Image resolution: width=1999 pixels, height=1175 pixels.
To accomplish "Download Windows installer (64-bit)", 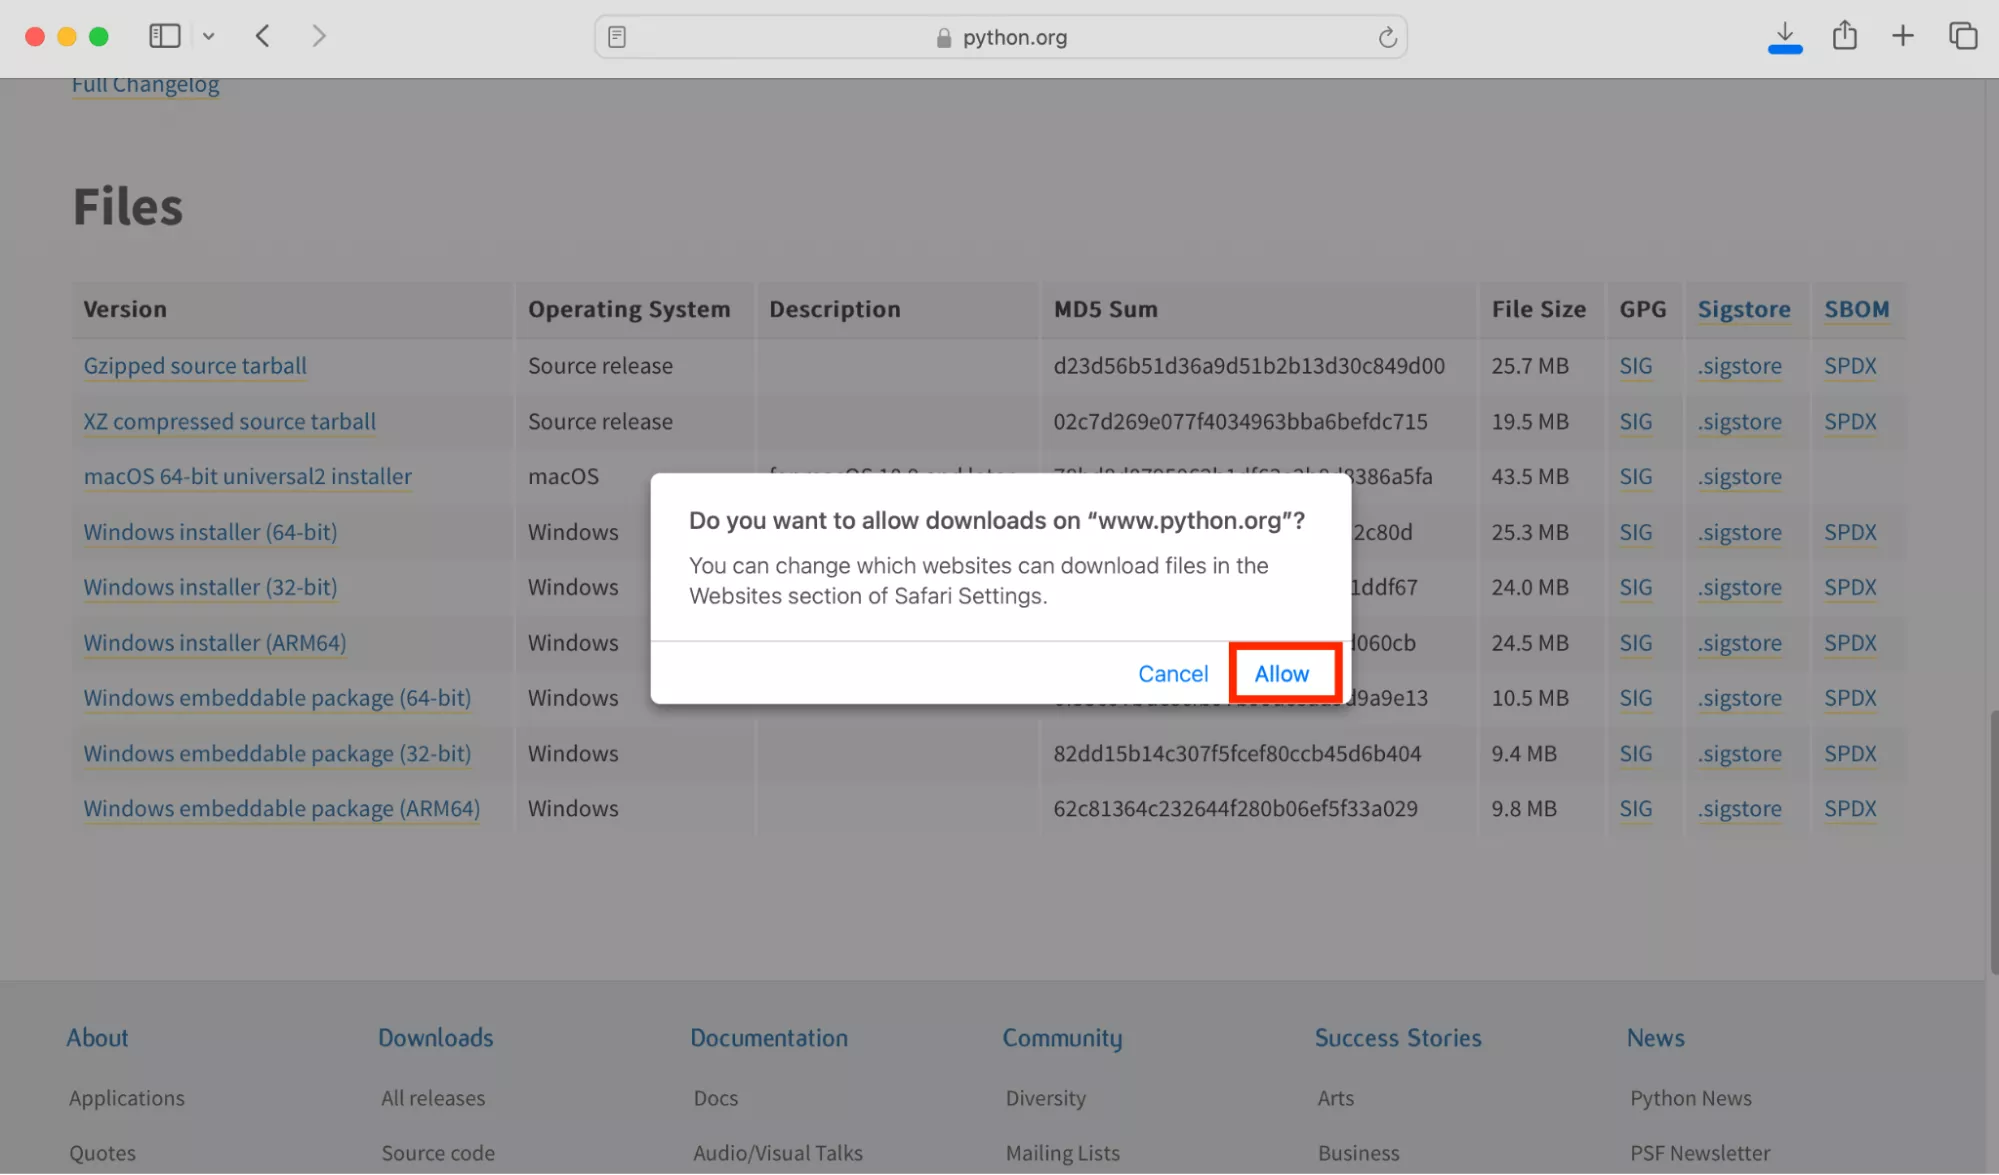I will pyautogui.click(x=211, y=532).
